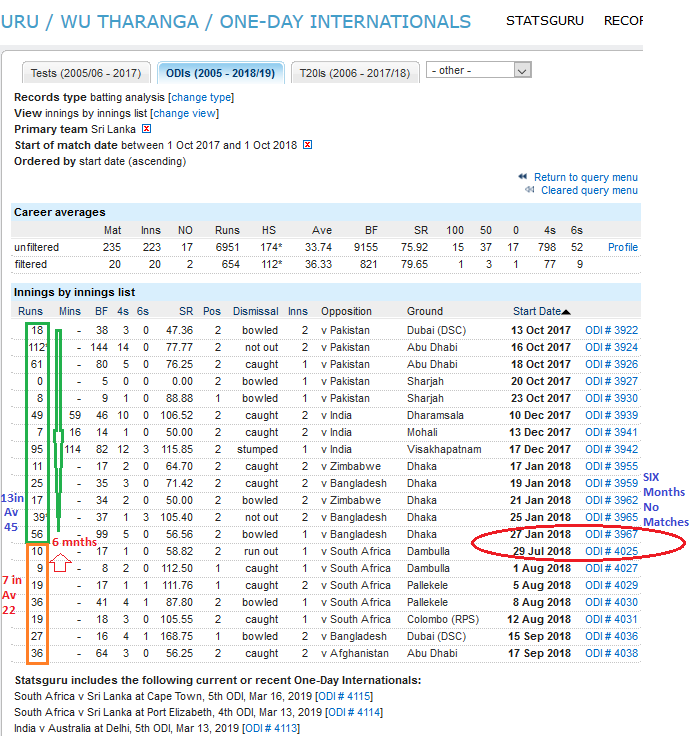Open scorecard ODI # 3965
Screen dimensions: 694x744
[x=611, y=517]
